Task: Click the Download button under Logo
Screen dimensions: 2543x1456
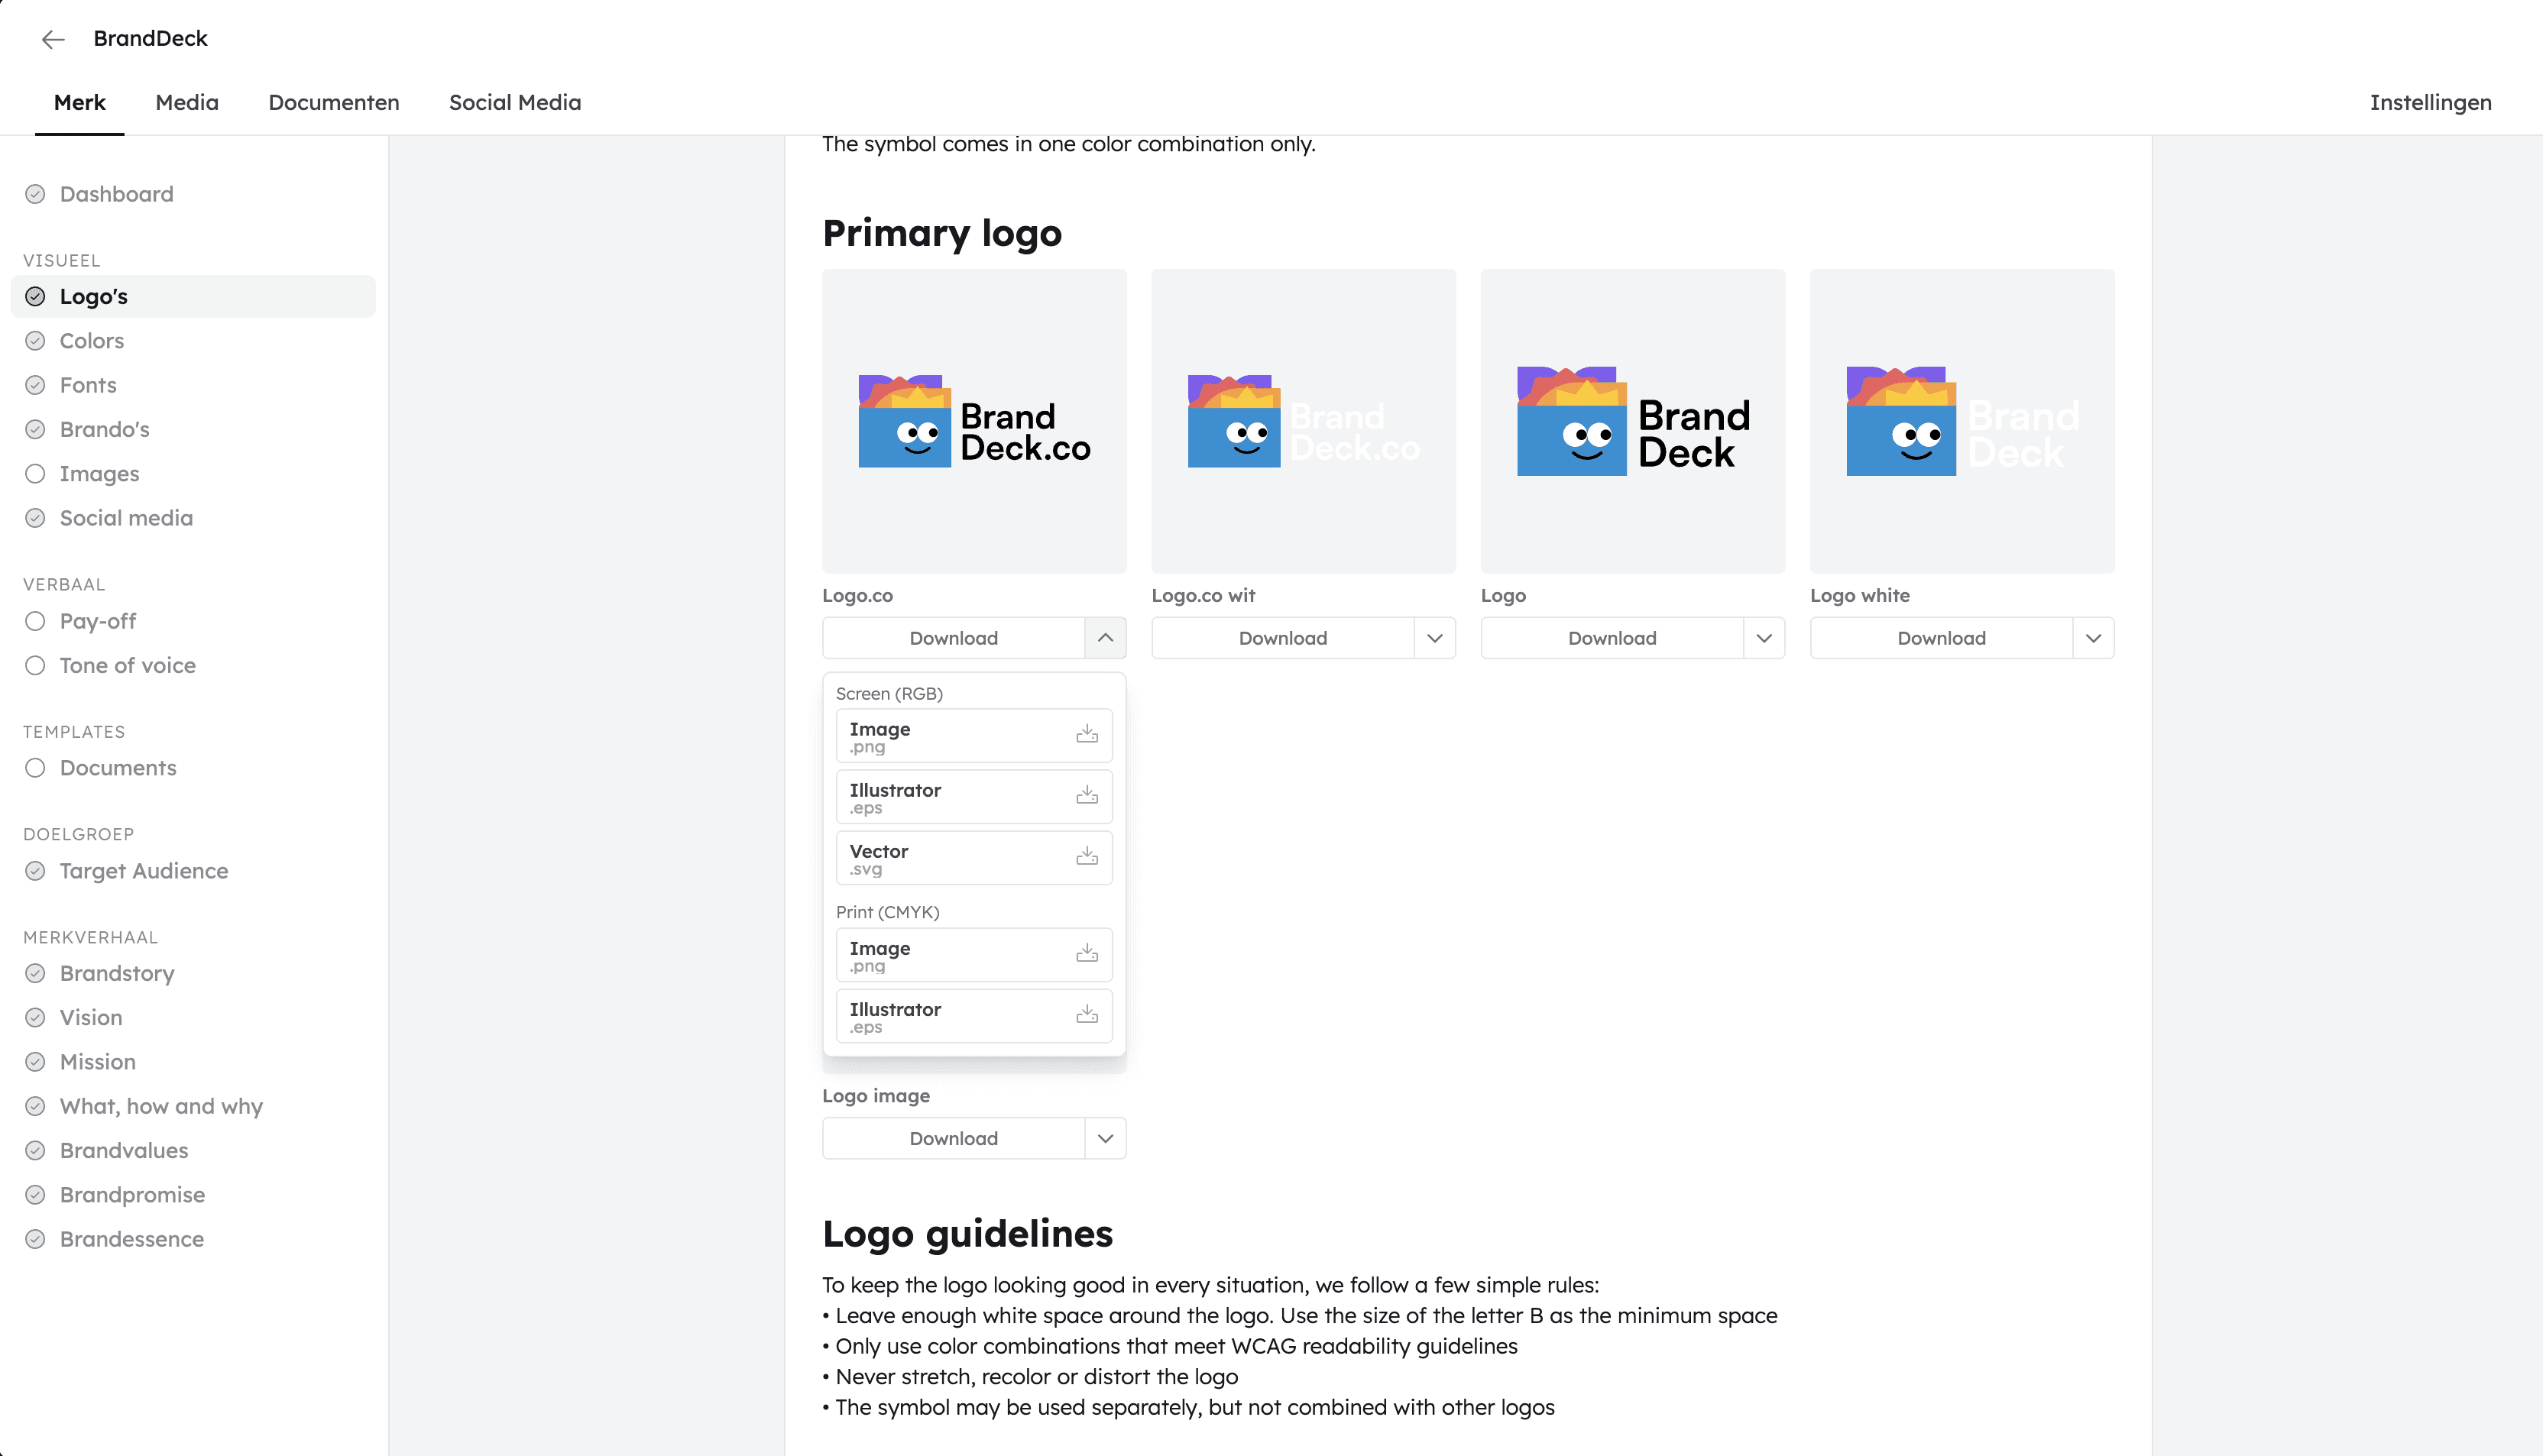Action: [1611, 638]
